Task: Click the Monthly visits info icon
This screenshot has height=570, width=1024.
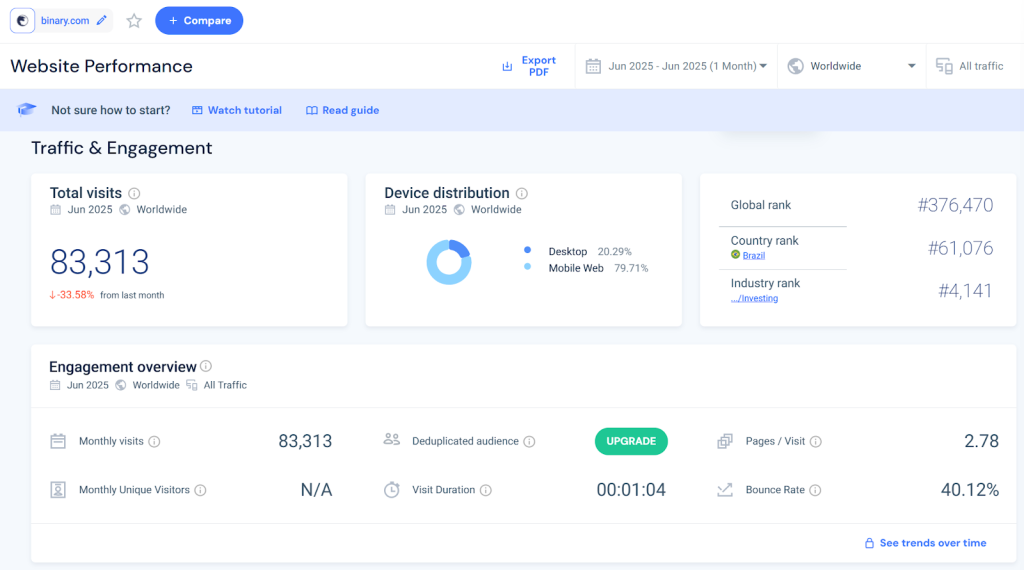Action: coord(155,441)
